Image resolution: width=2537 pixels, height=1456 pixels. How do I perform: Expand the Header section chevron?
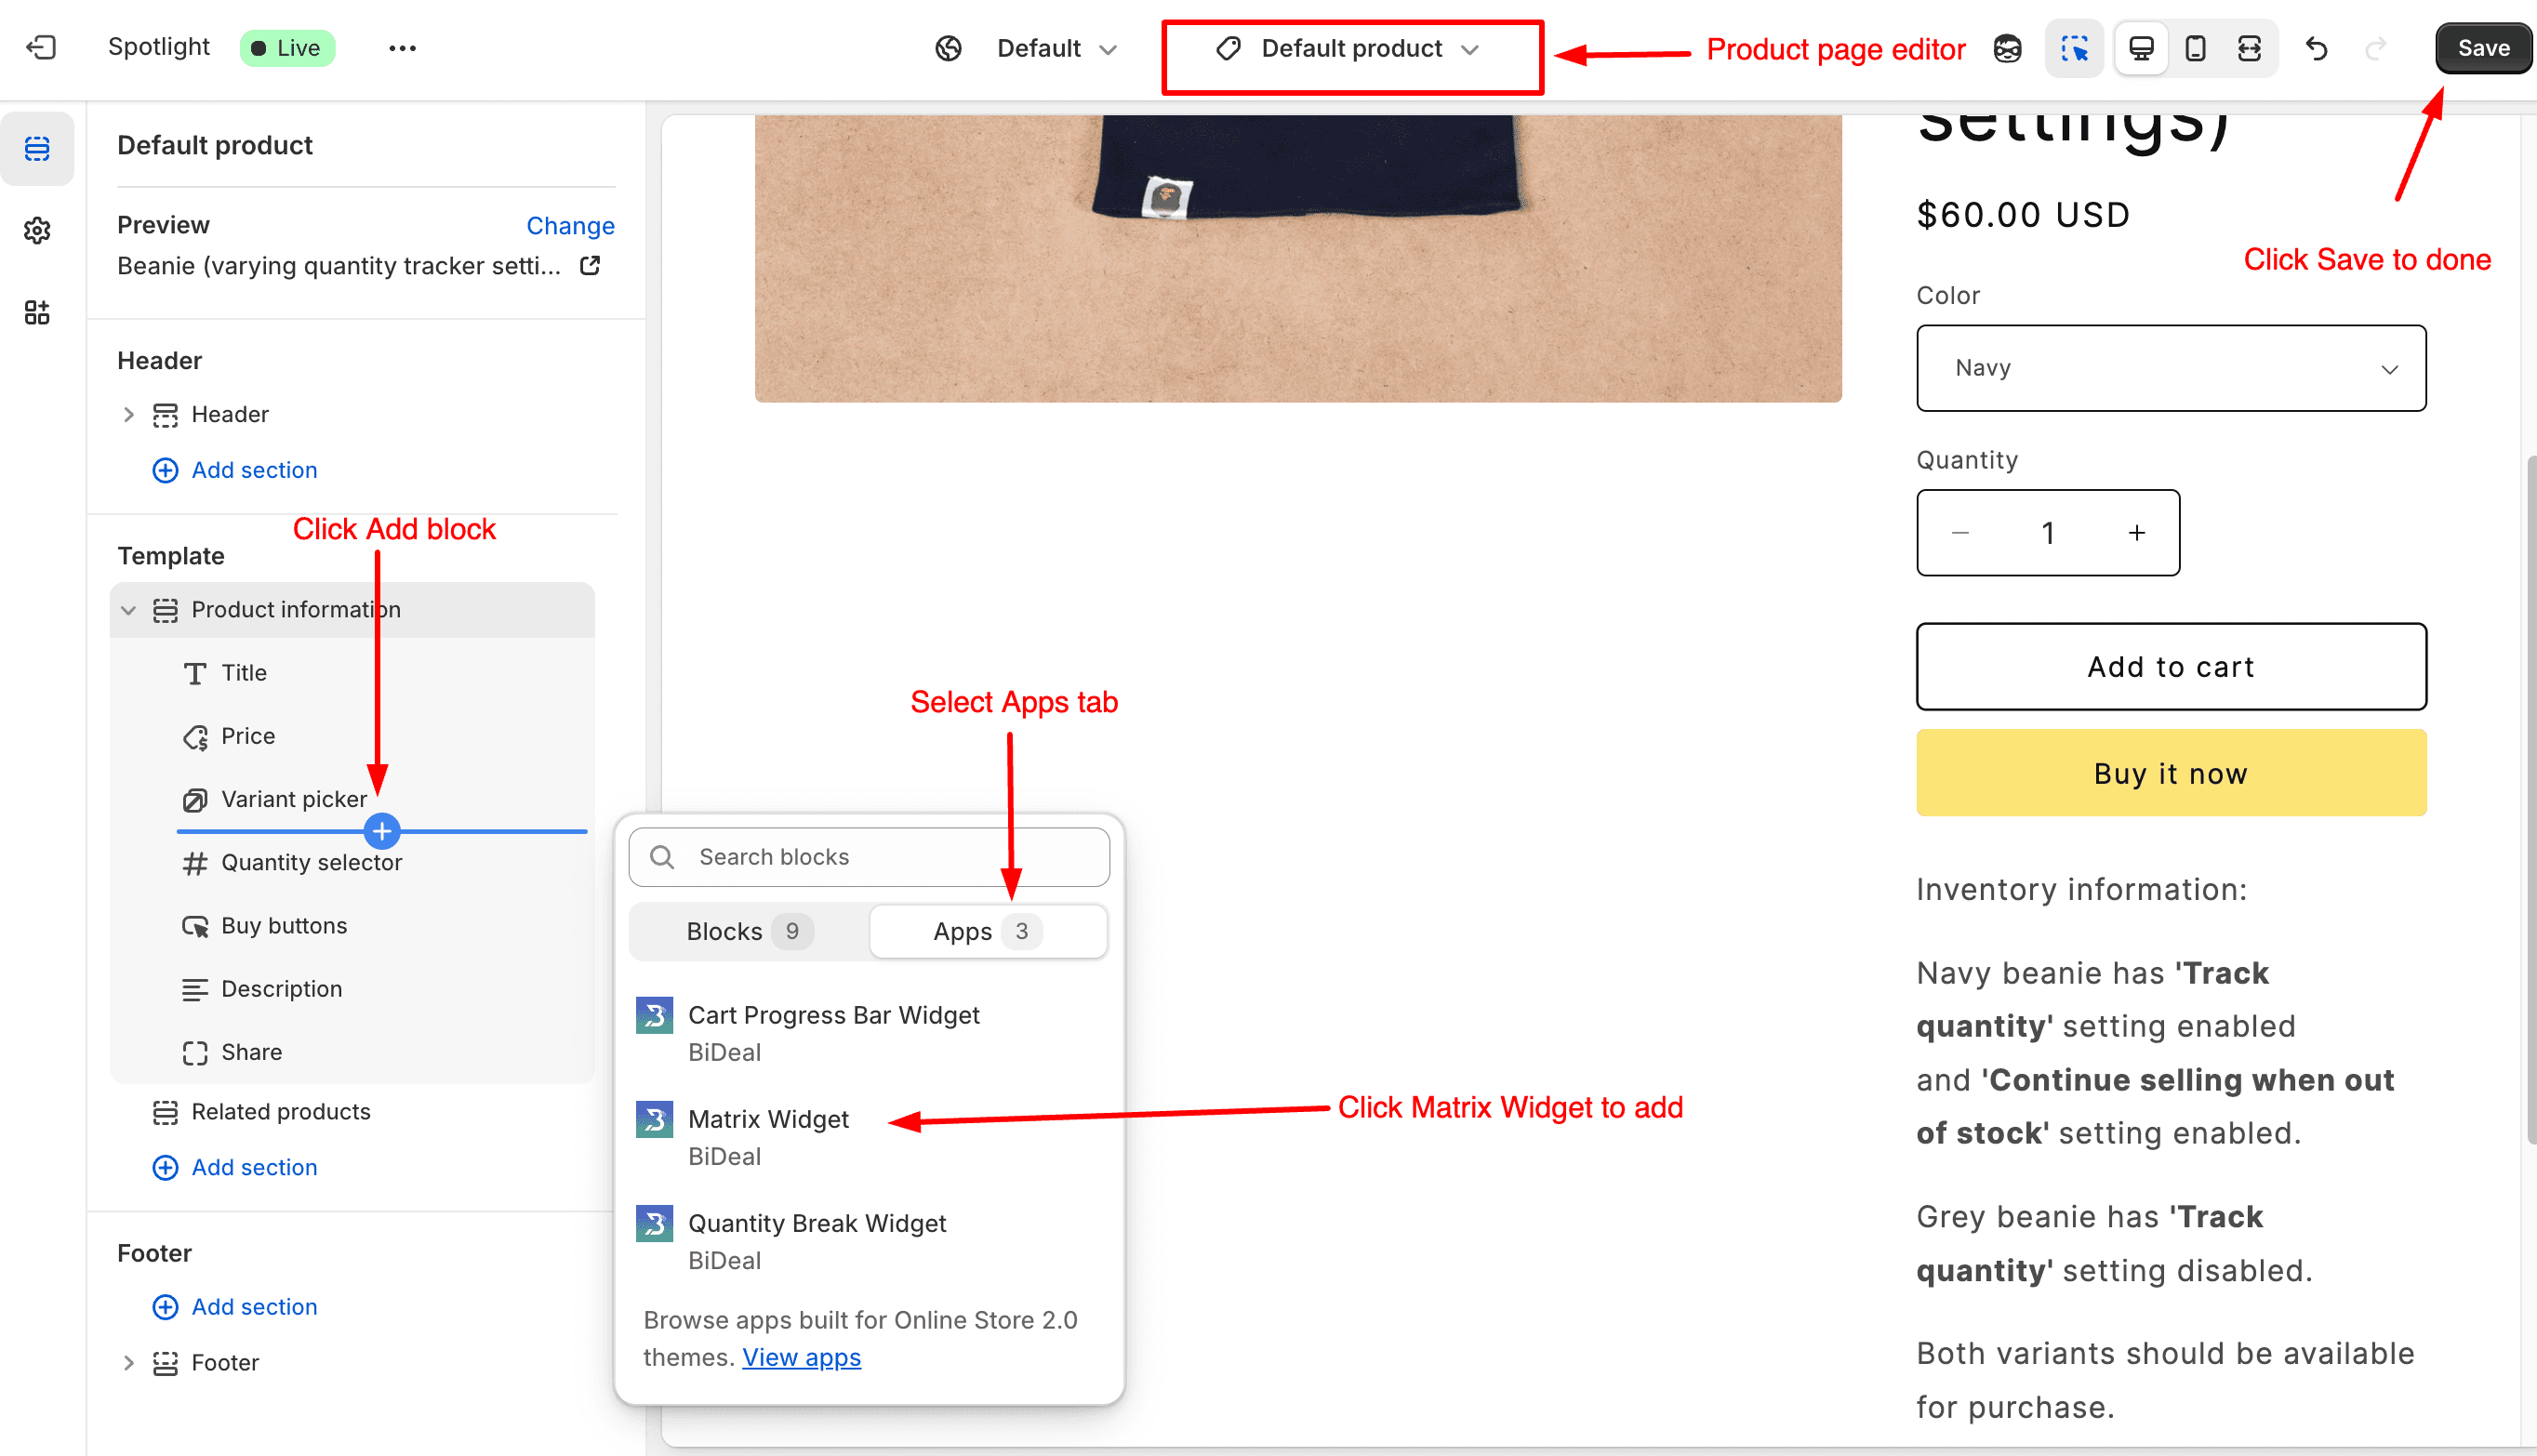(128, 414)
